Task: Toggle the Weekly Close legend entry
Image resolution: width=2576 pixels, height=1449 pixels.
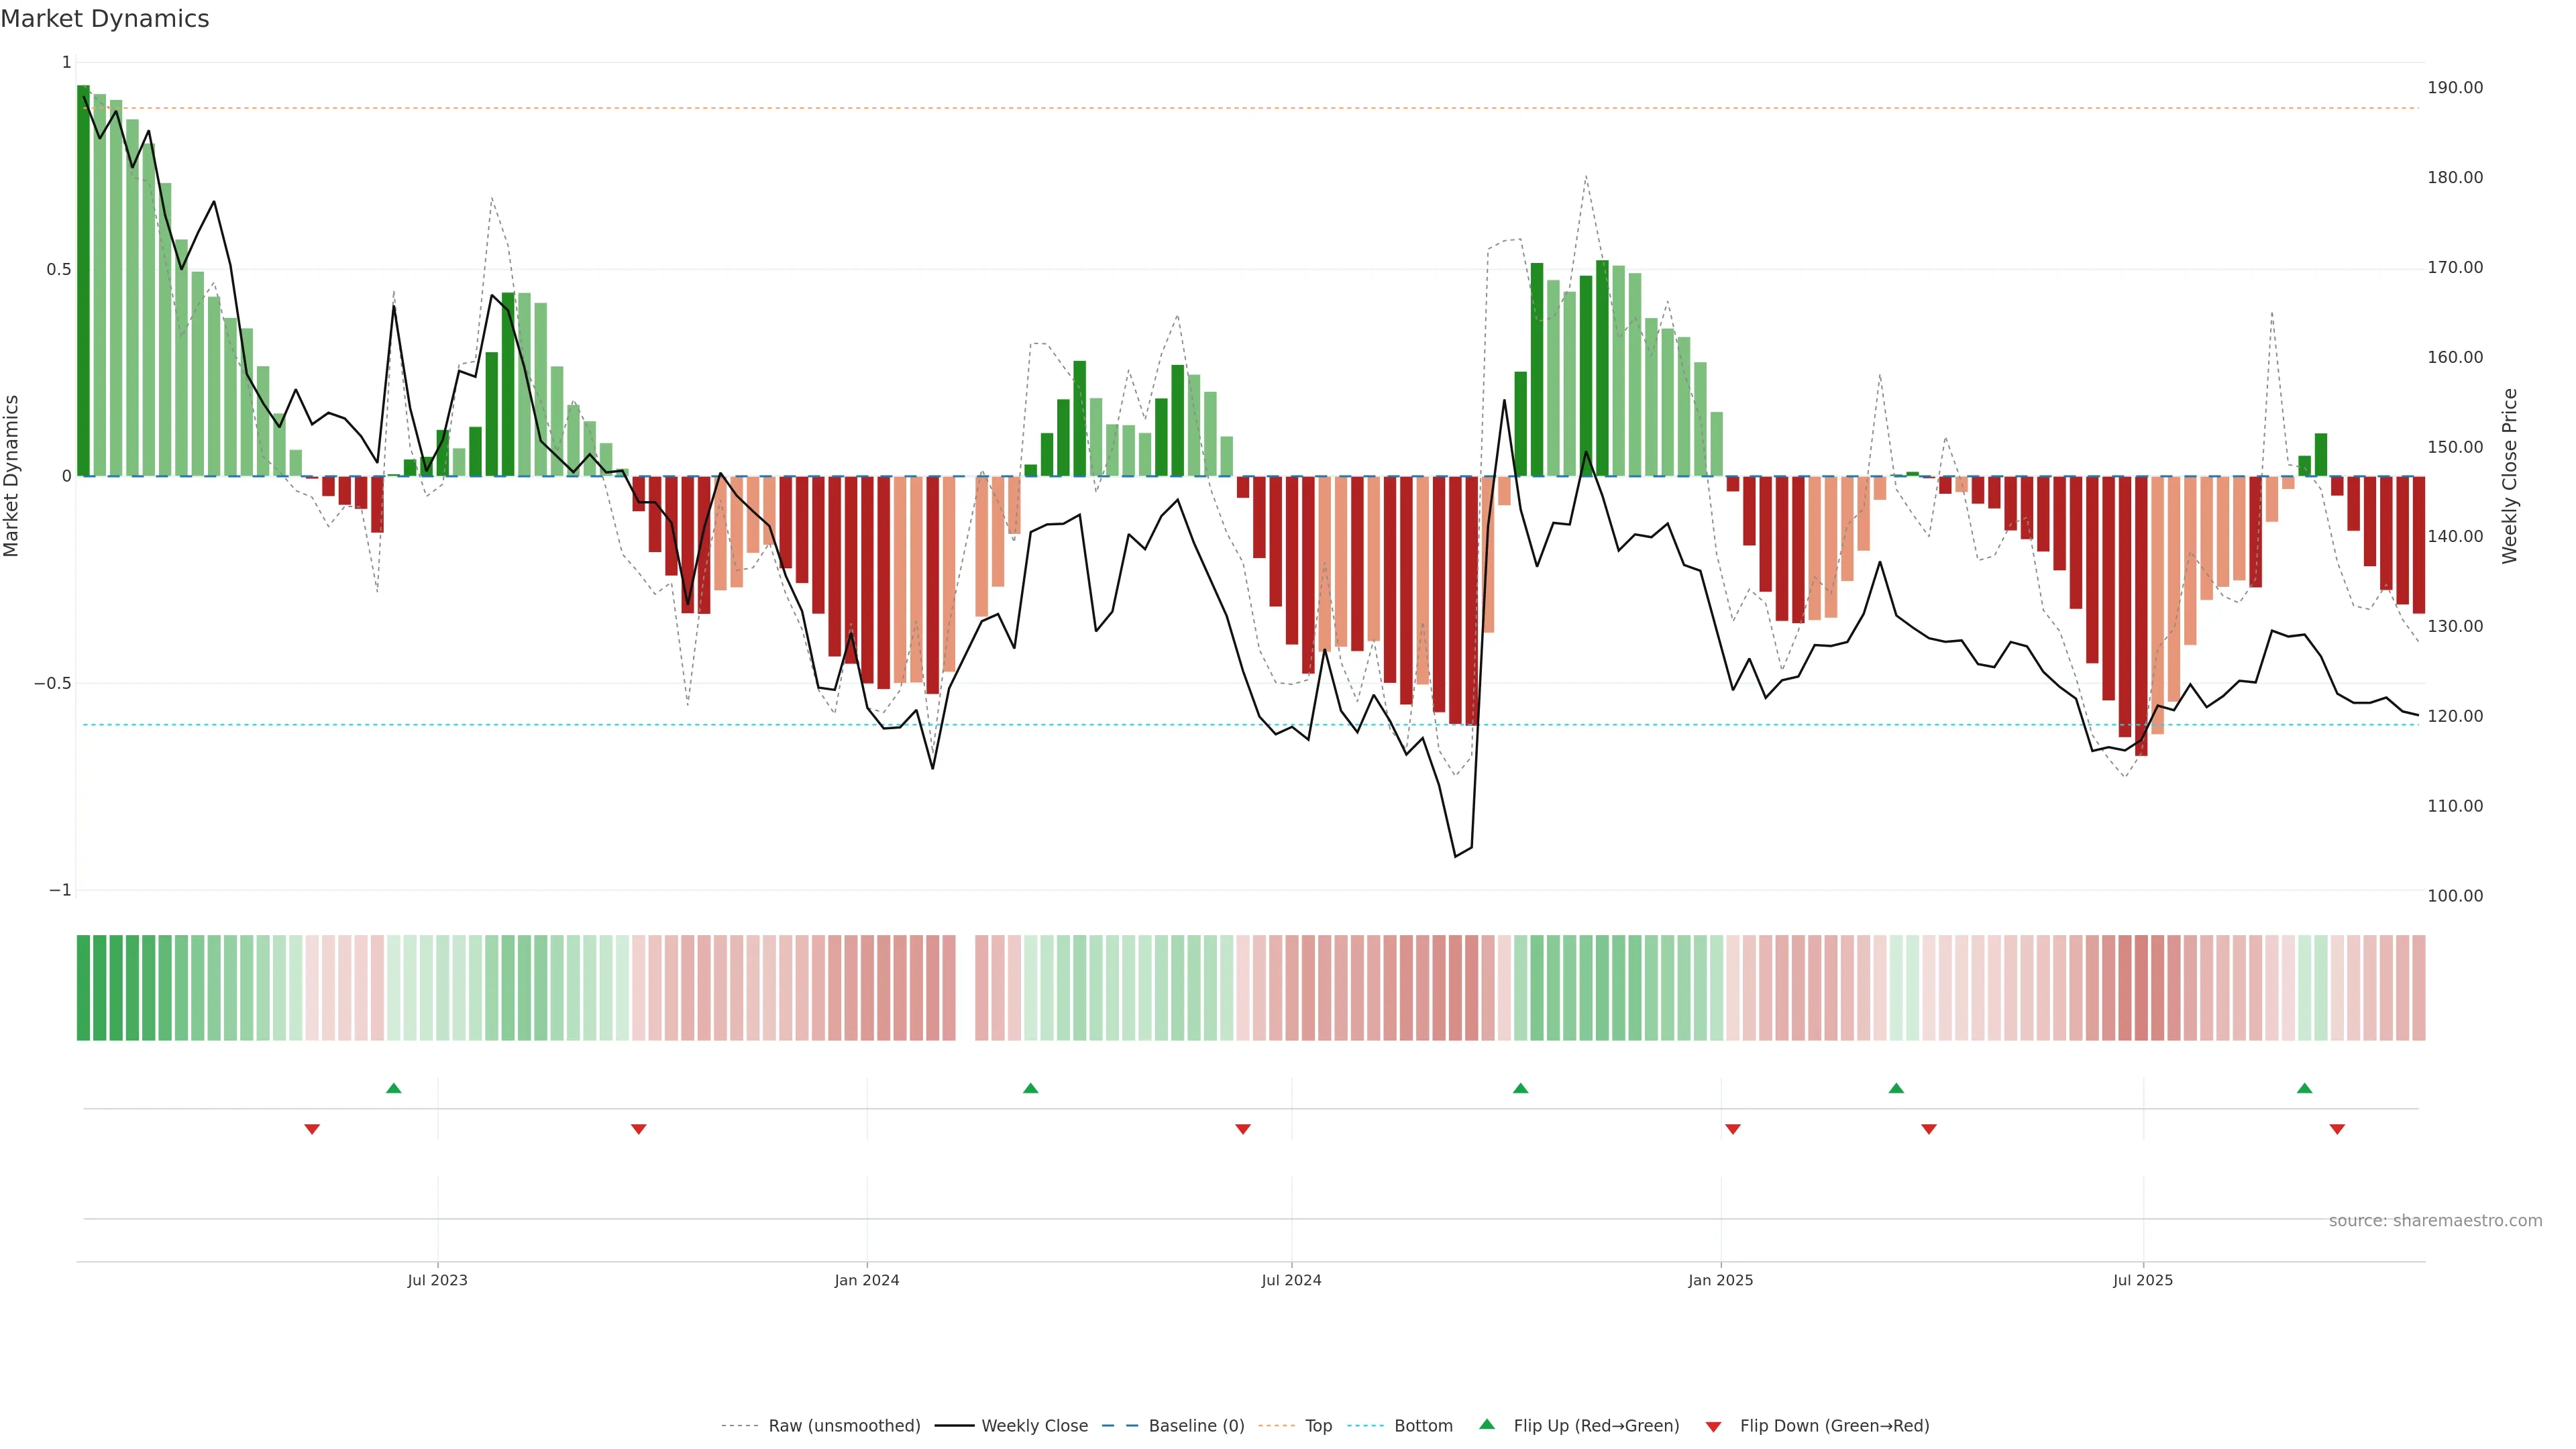Action: click(x=1034, y=1425)
